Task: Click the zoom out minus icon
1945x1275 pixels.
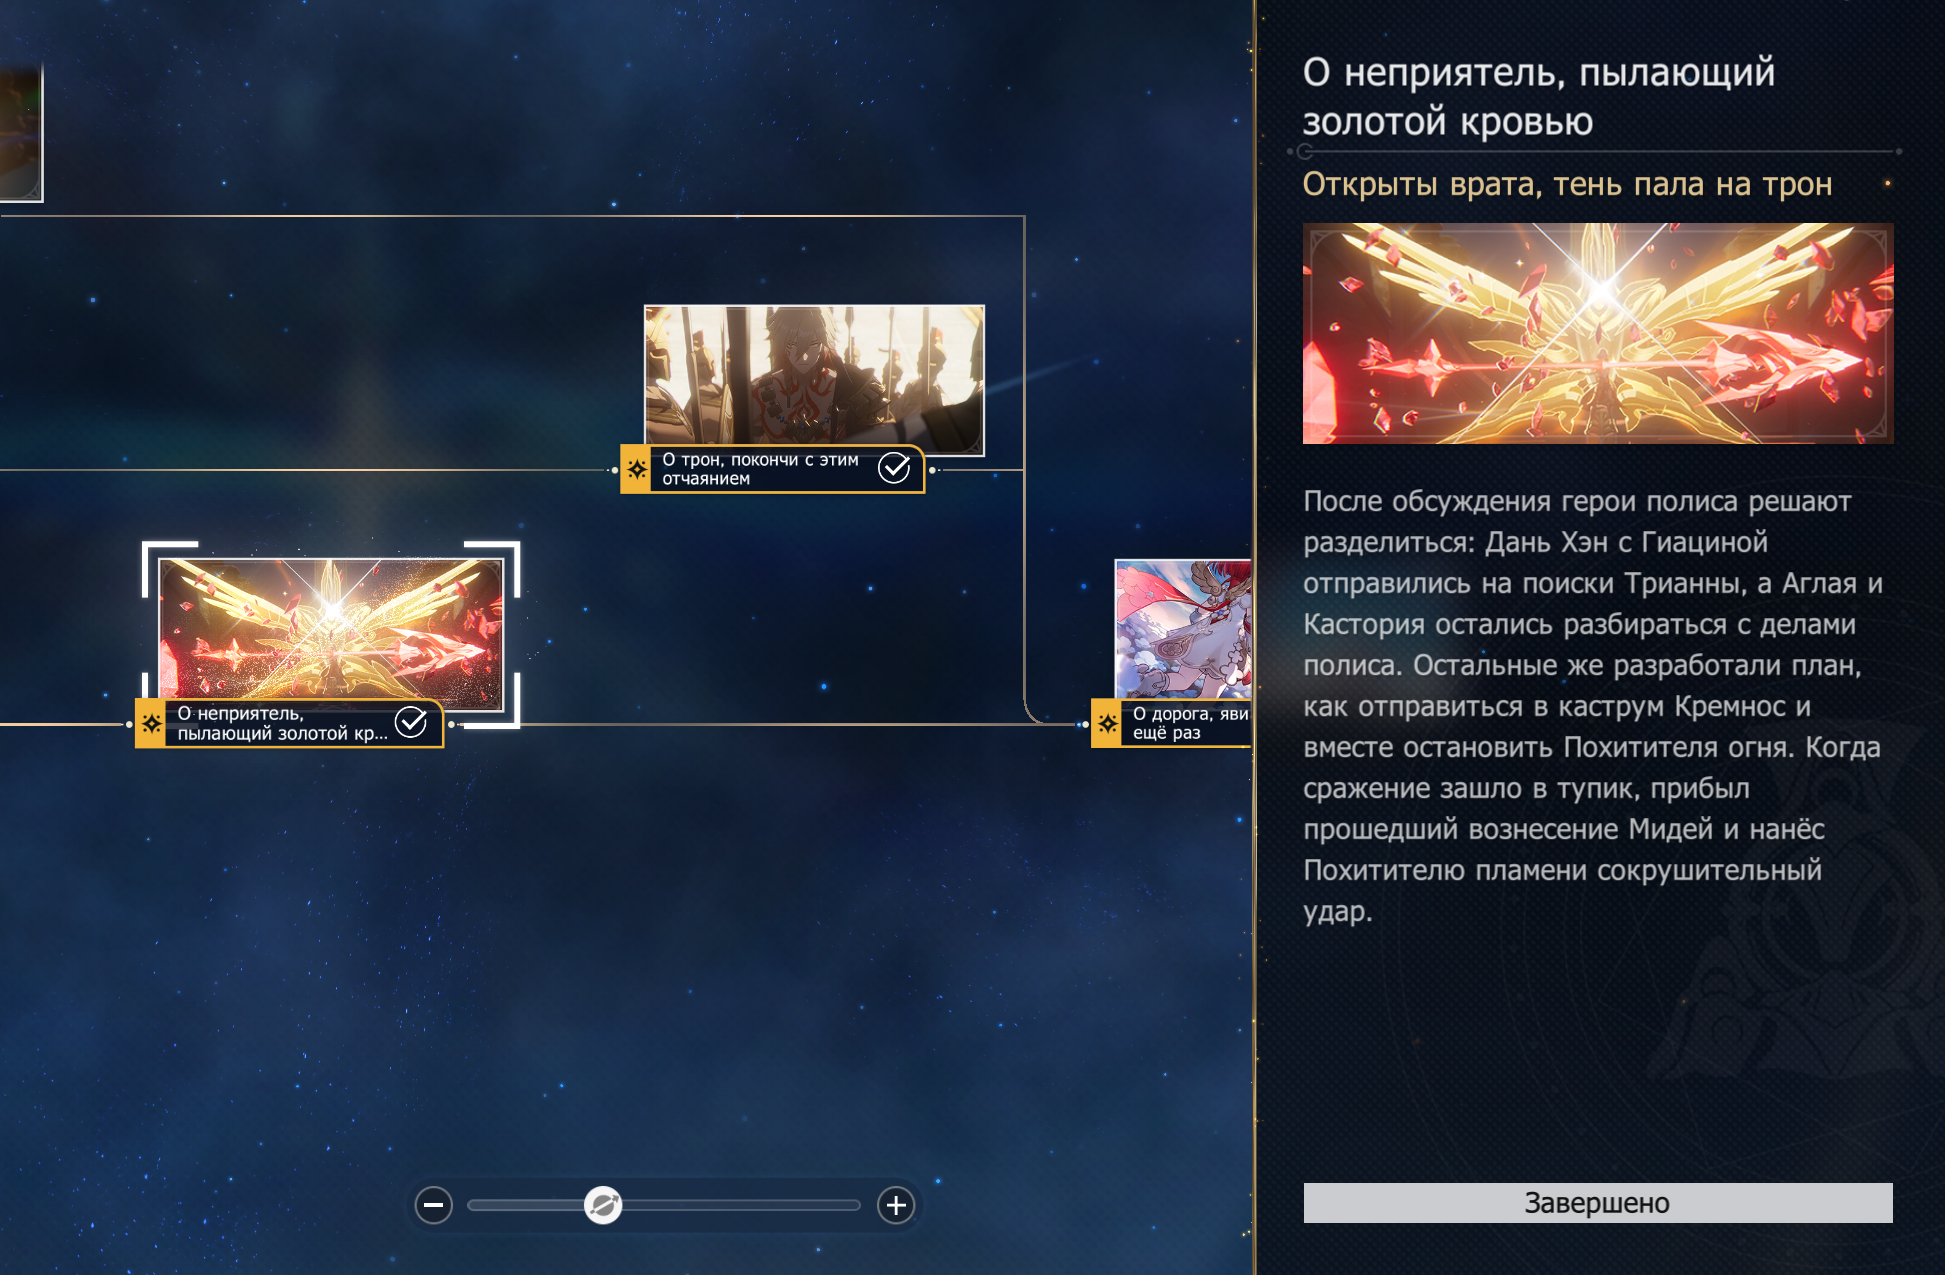Action: point(433,1205)
